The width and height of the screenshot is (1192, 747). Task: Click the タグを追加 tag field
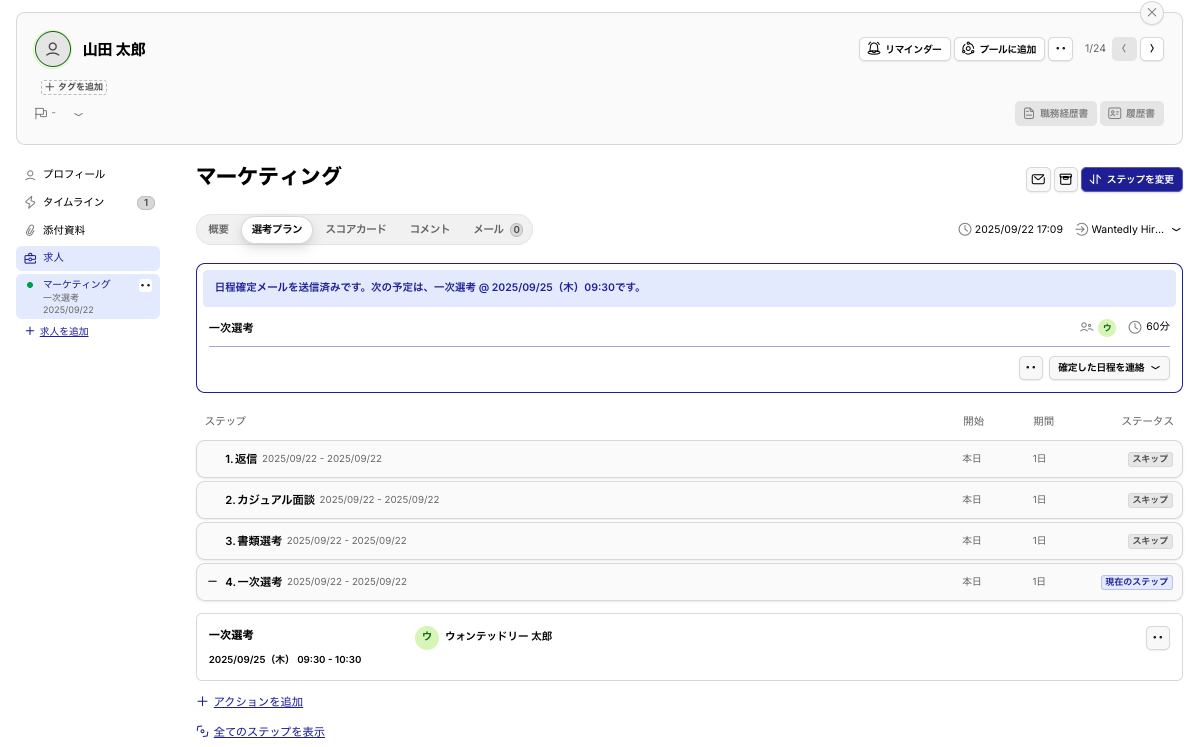pos(74,87)
